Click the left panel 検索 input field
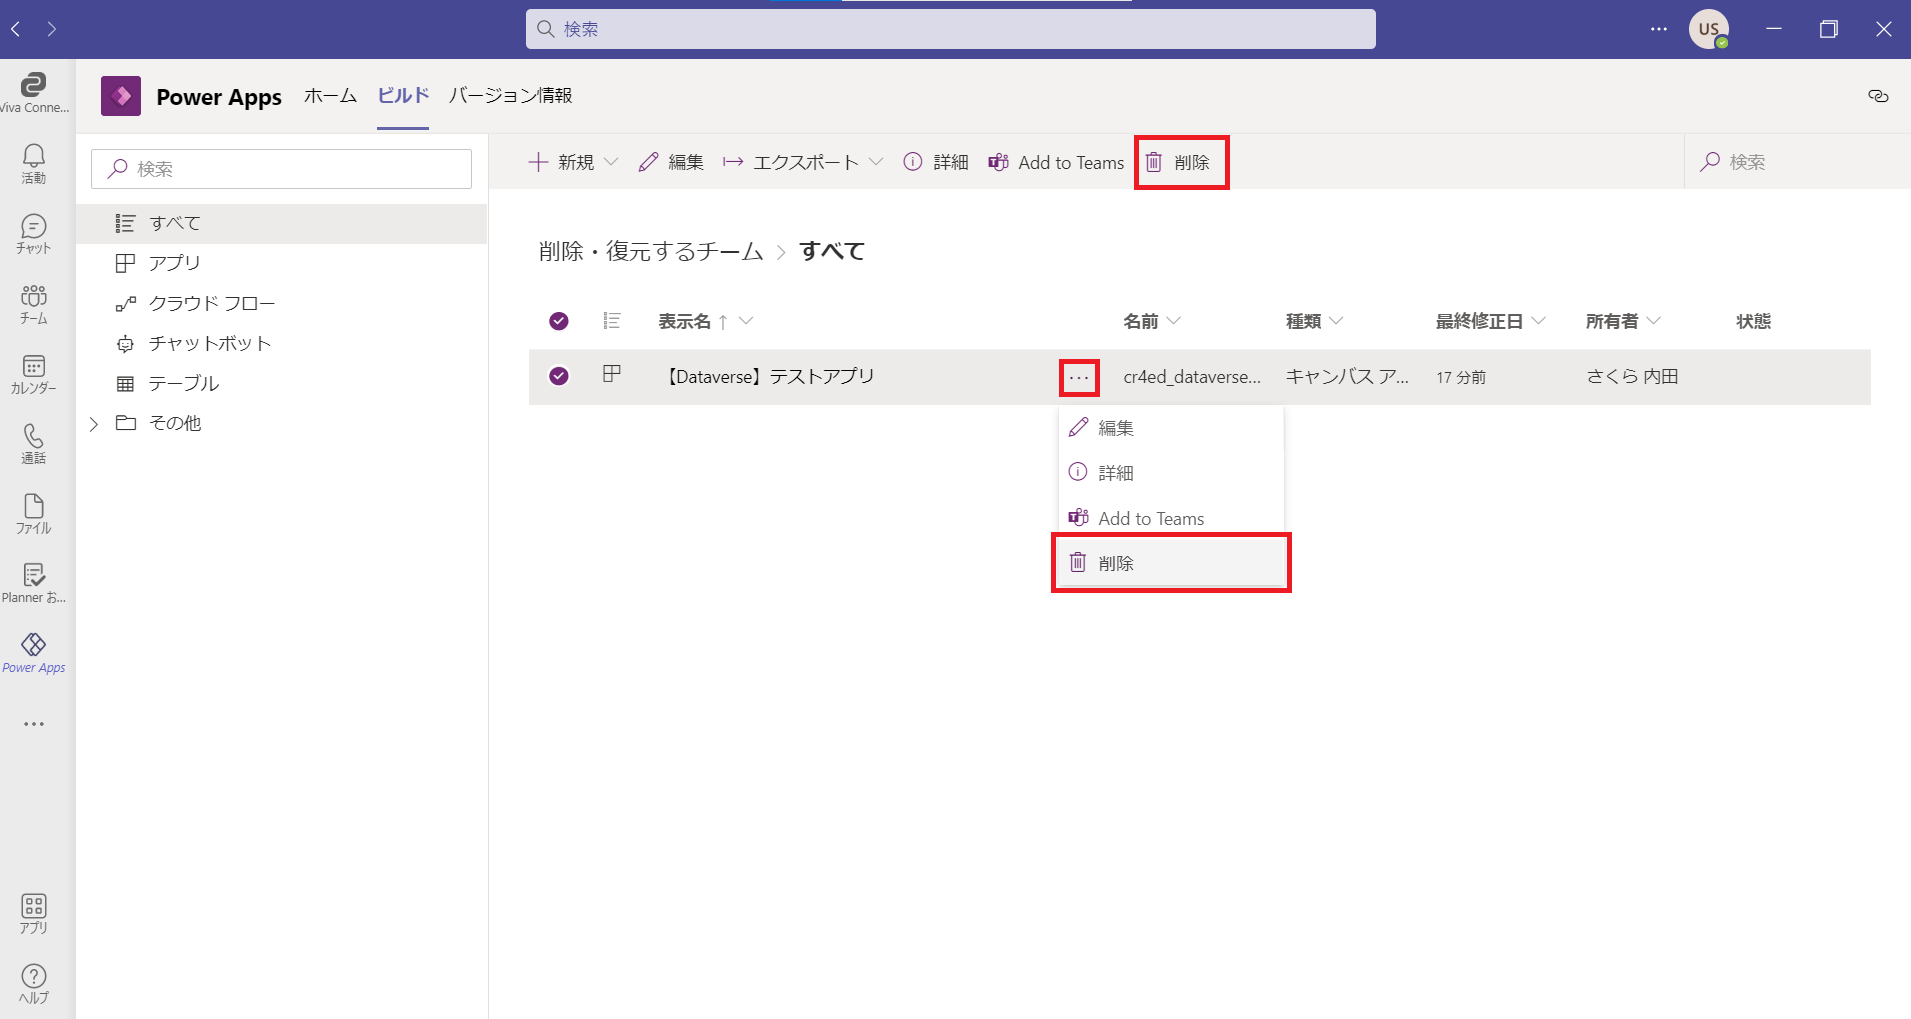 281,169
